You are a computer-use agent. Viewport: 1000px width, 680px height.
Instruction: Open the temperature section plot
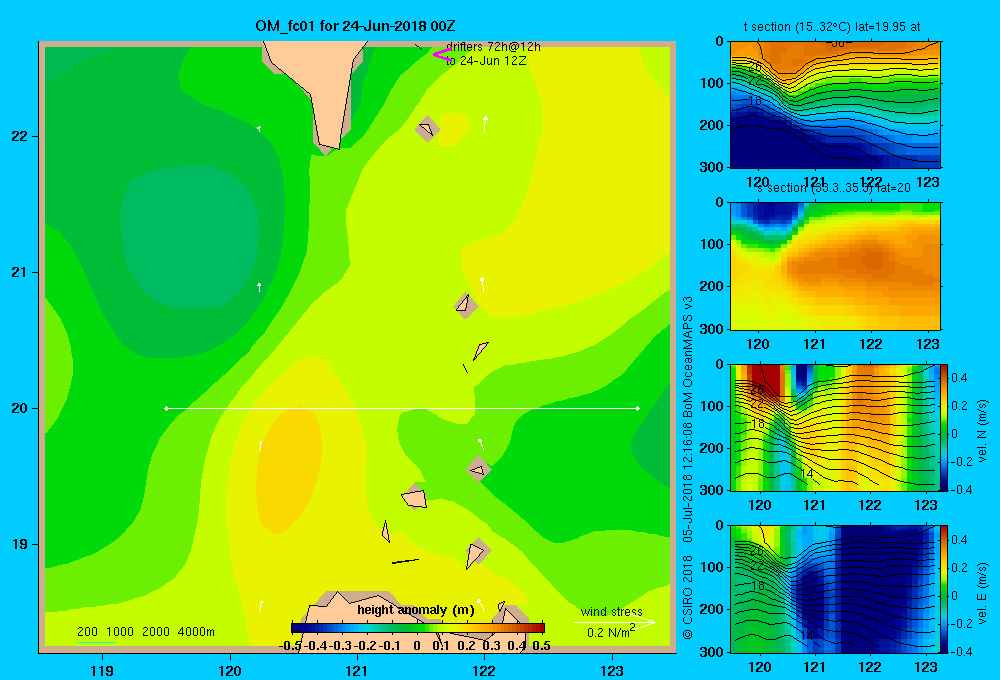coord(835,105)
